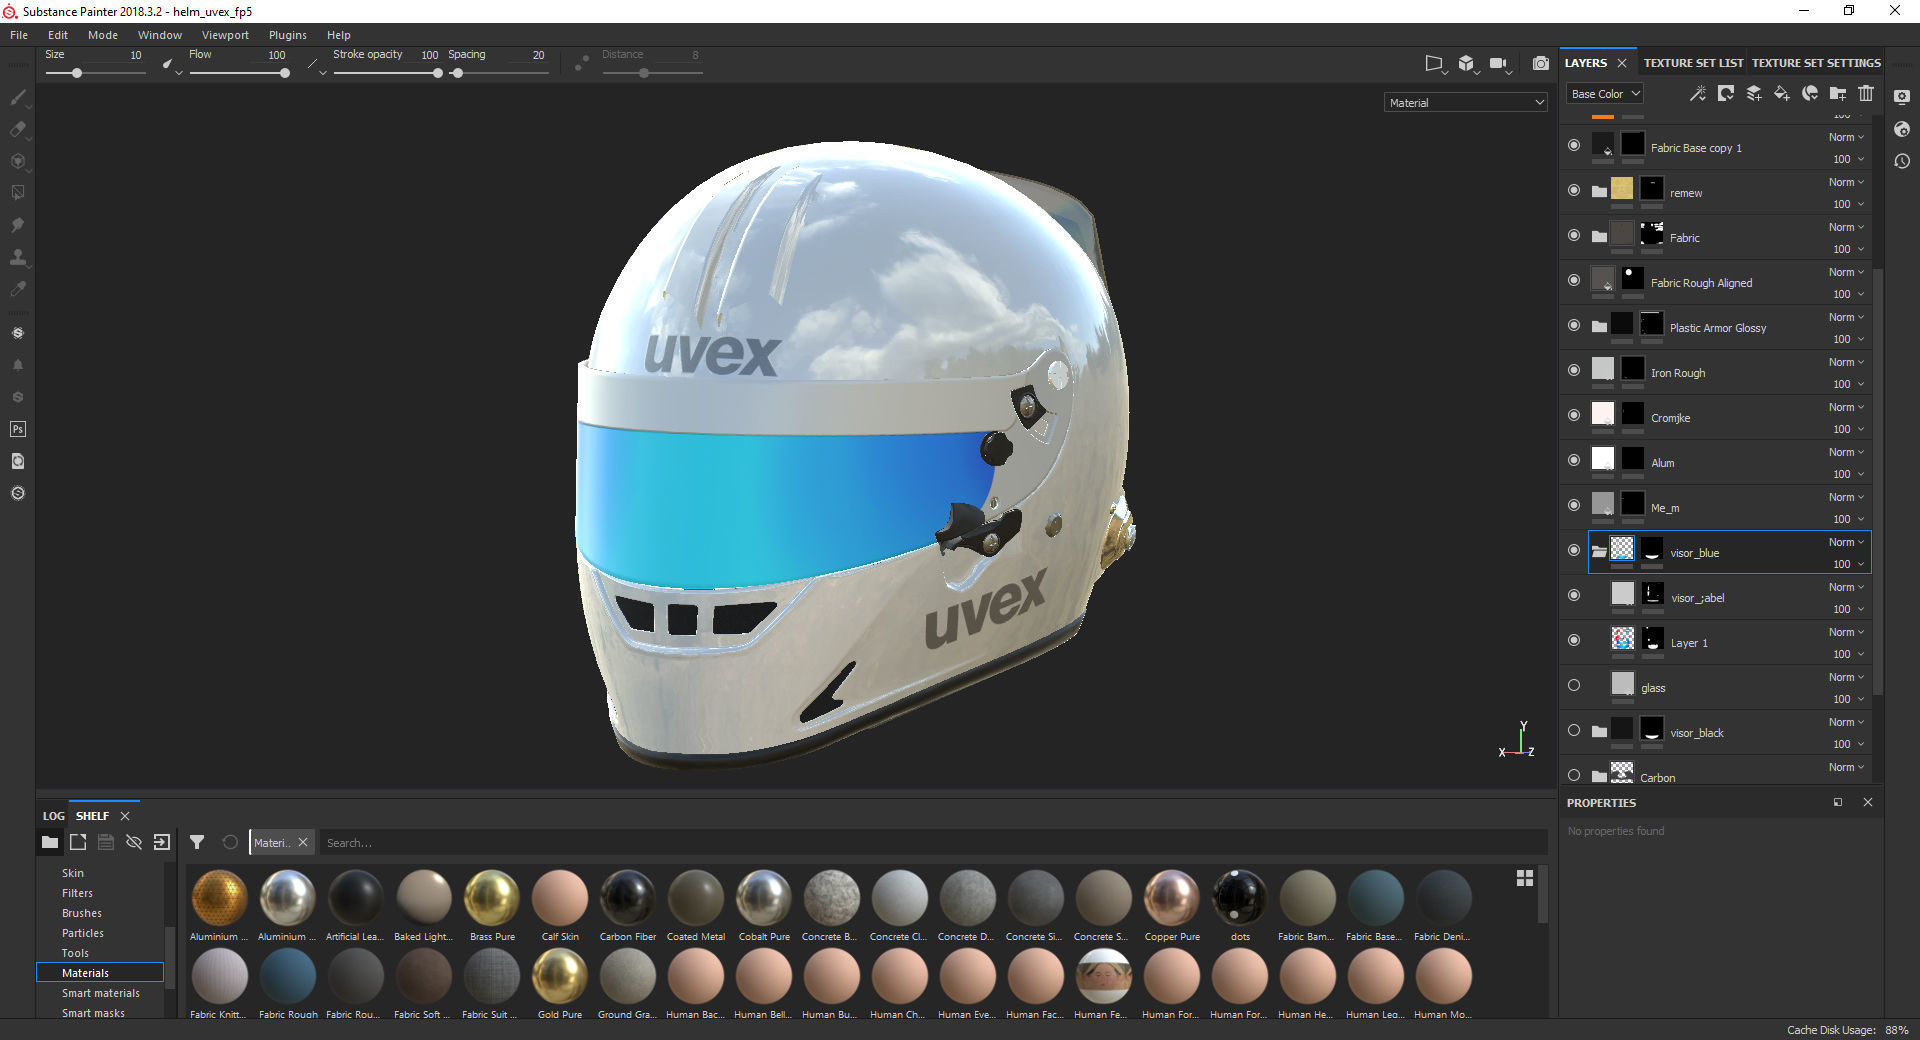Screen dimensions: 1920x1040
Task: Show the Carbon folder layer
Action: coord(1574,775)
